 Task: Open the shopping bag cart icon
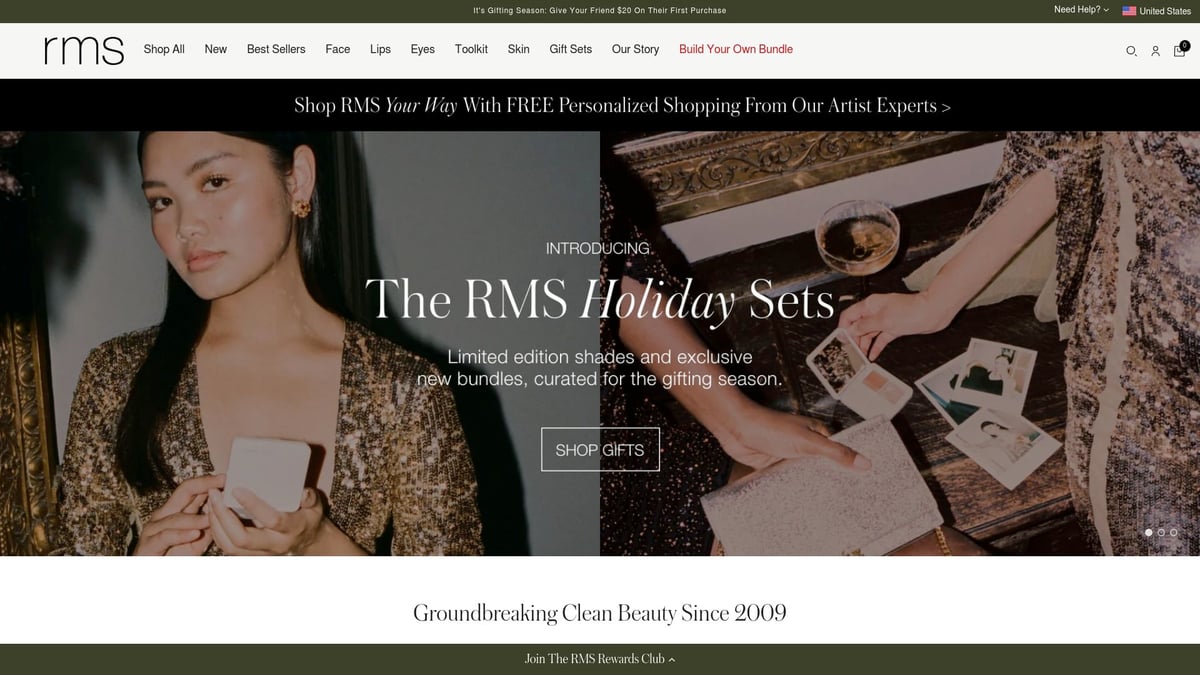tap(1181, 49)
